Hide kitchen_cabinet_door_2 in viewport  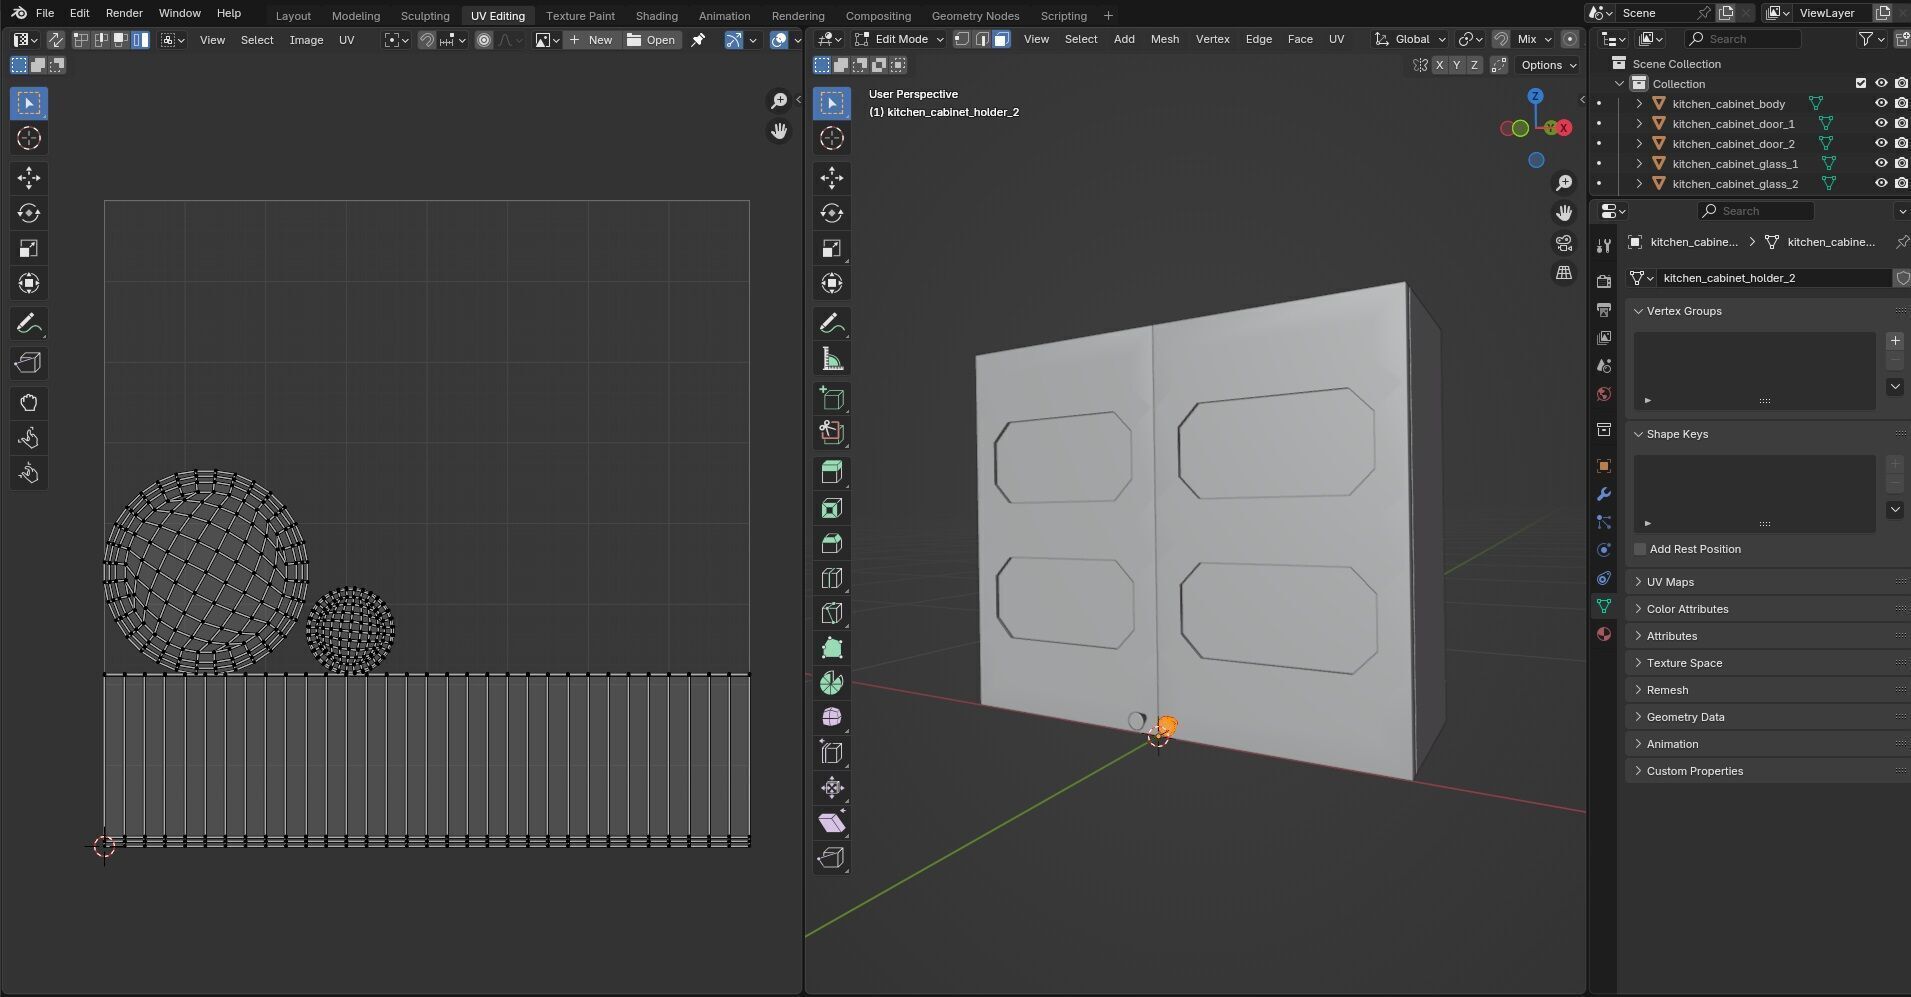pos(1881,144)
